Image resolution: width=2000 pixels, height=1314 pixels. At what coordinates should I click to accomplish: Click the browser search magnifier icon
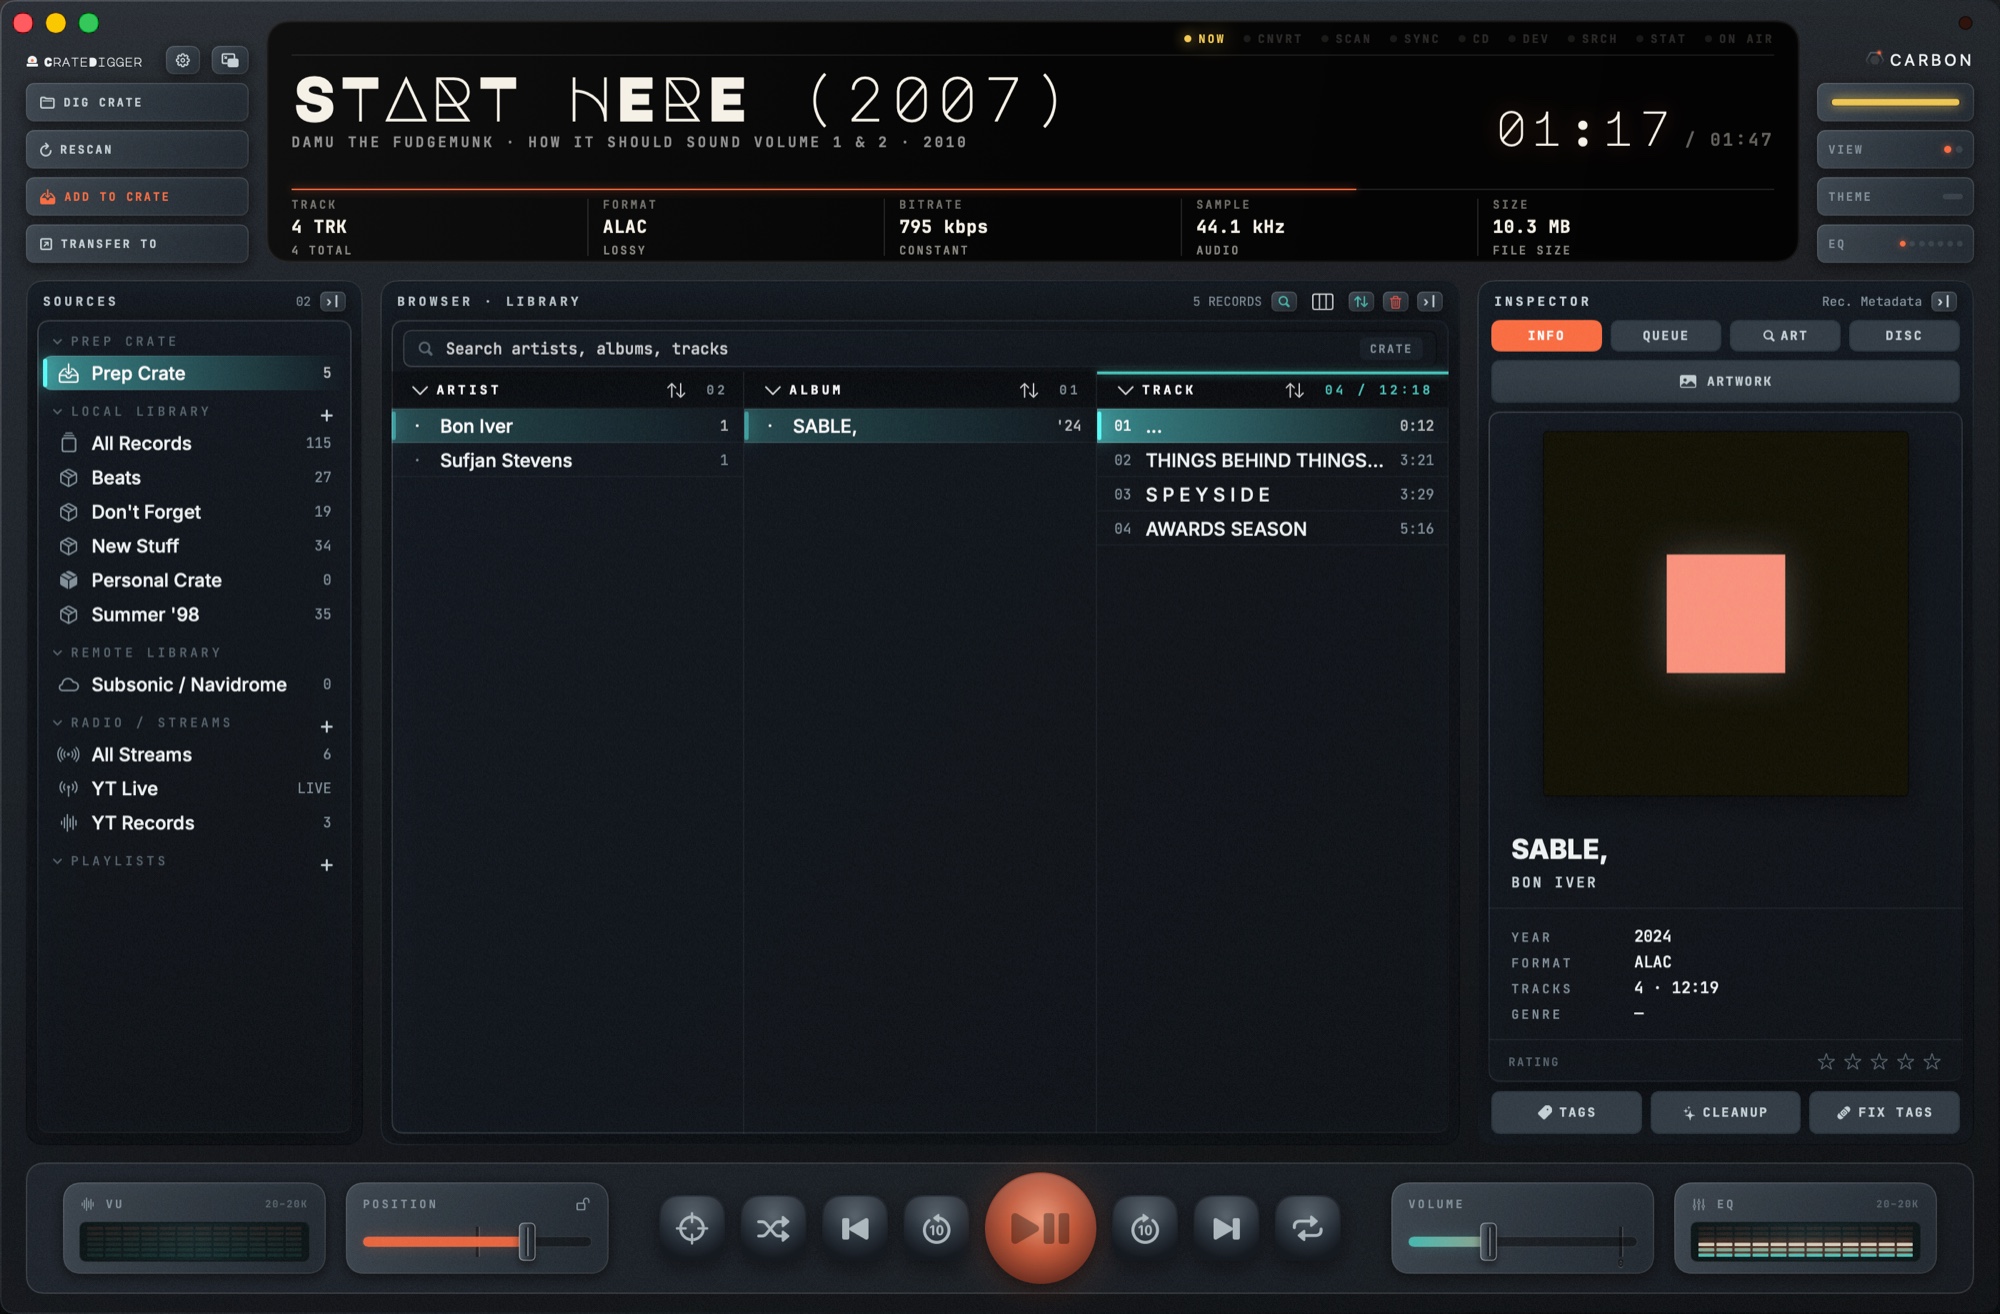pos(1284,301)
